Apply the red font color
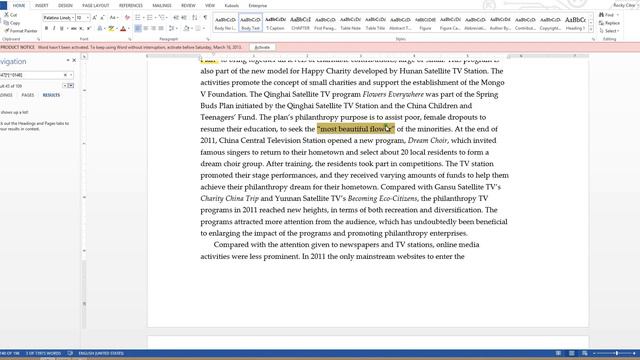Viewport: 640px width, 360px height. click(x=123, y=29)
